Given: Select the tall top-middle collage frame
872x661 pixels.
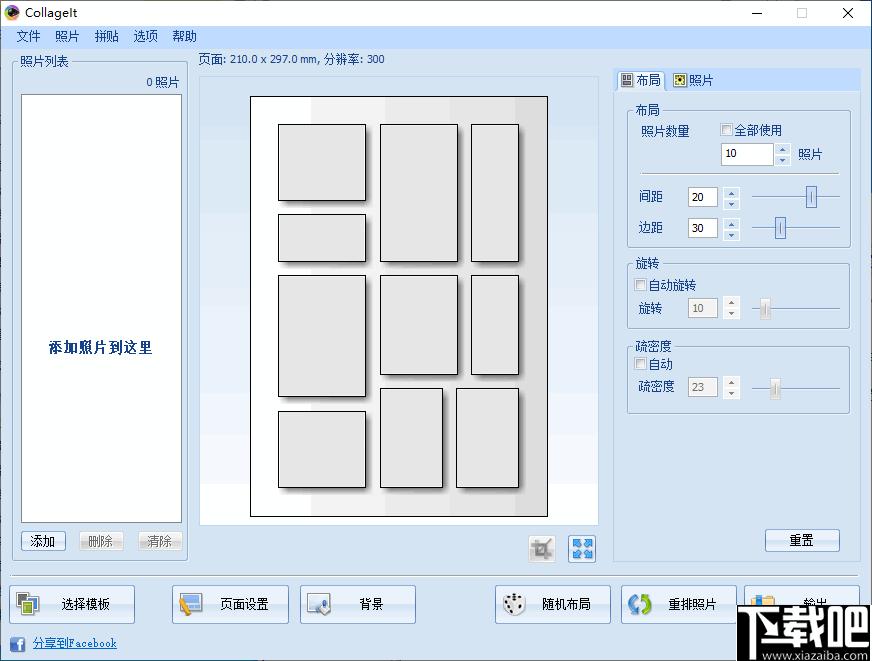Looking at the screenshot, I should pos(419,192).
